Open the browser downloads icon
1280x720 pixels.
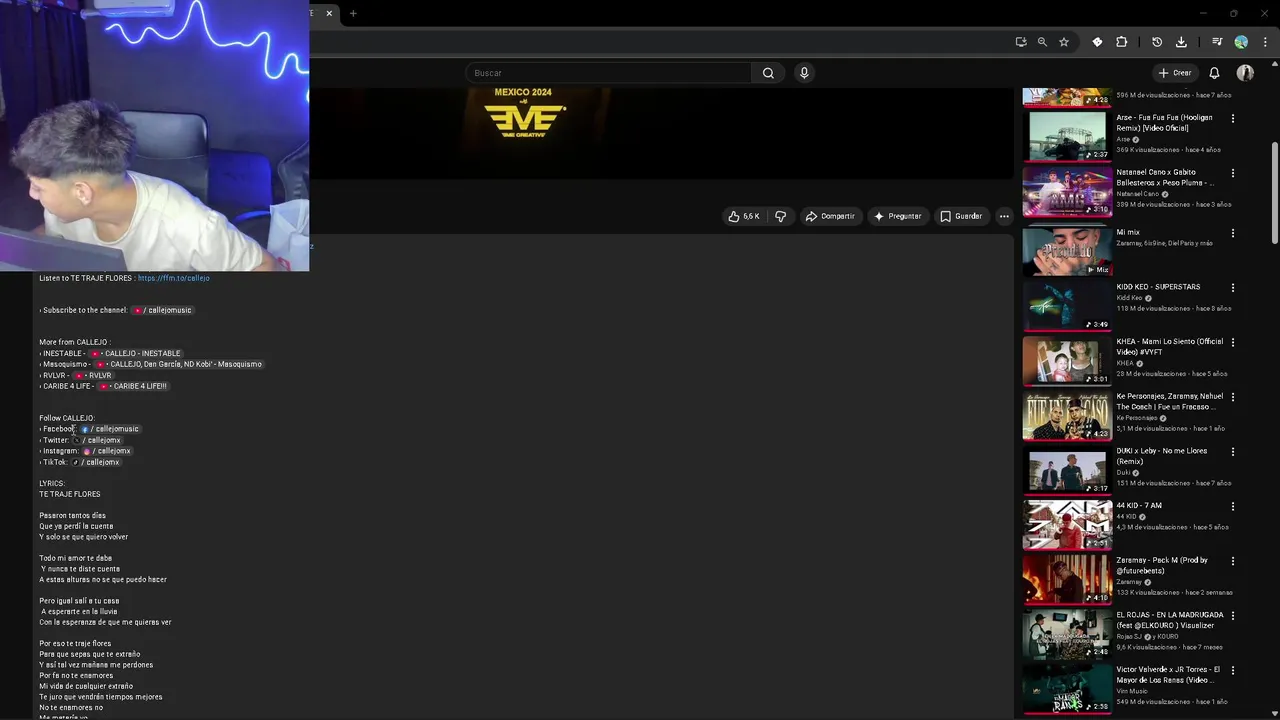pos(1181,42)
